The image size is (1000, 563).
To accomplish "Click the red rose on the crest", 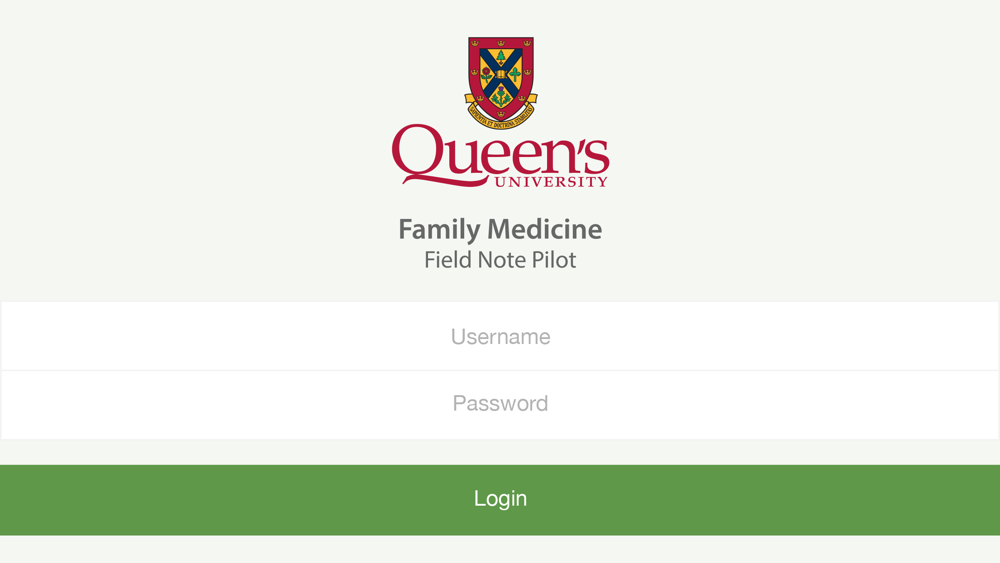I will pyautogui.click(x=486, y=75).
